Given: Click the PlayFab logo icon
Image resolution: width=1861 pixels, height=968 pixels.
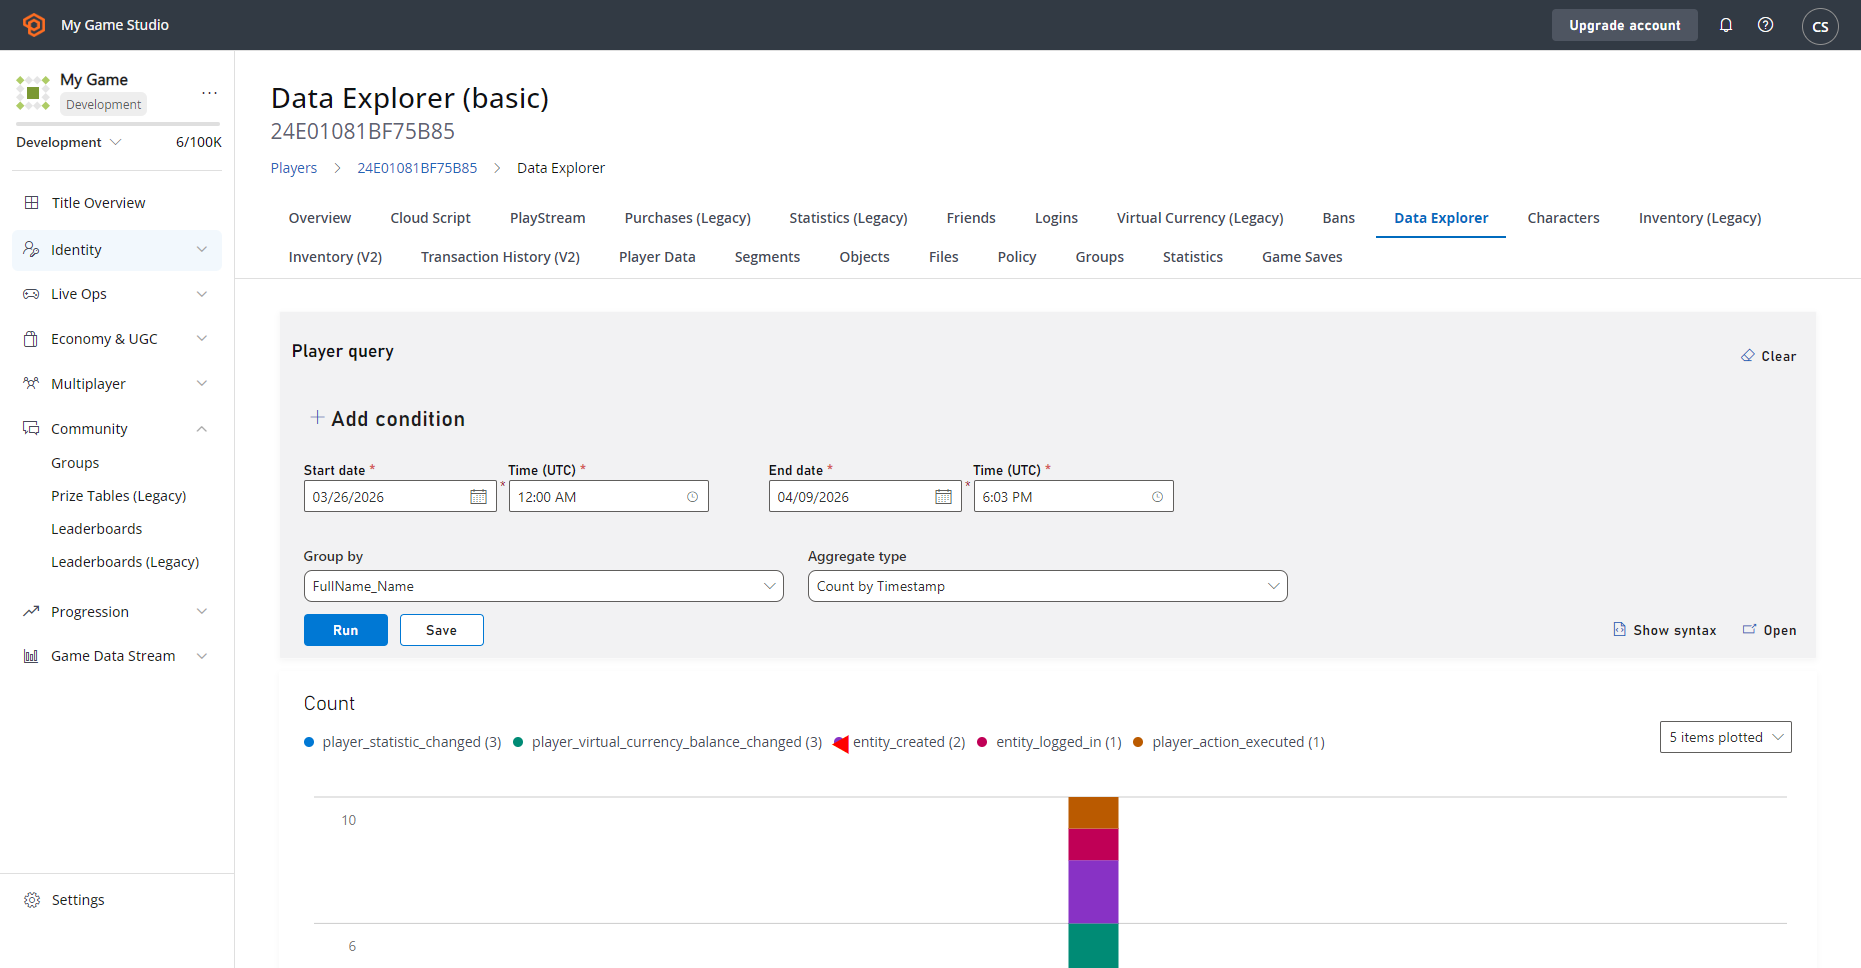Looking at the screenshot, I should [x=34, y=25].
